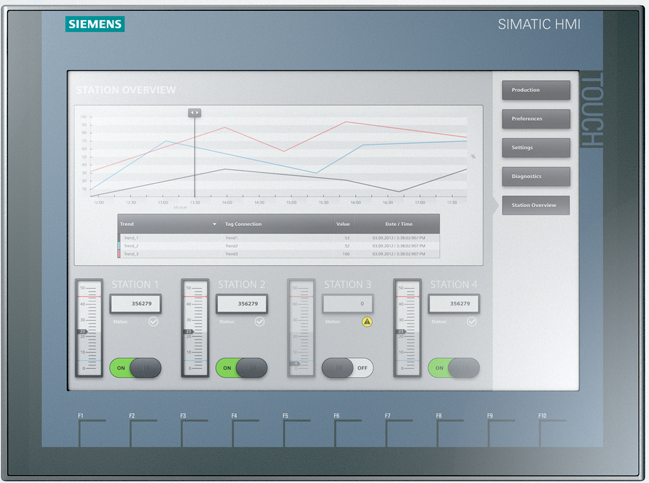Click the Station 2 value field 356279
Image resolution: width=649 pixels, height=483 pixels.
tap(241, 303)
